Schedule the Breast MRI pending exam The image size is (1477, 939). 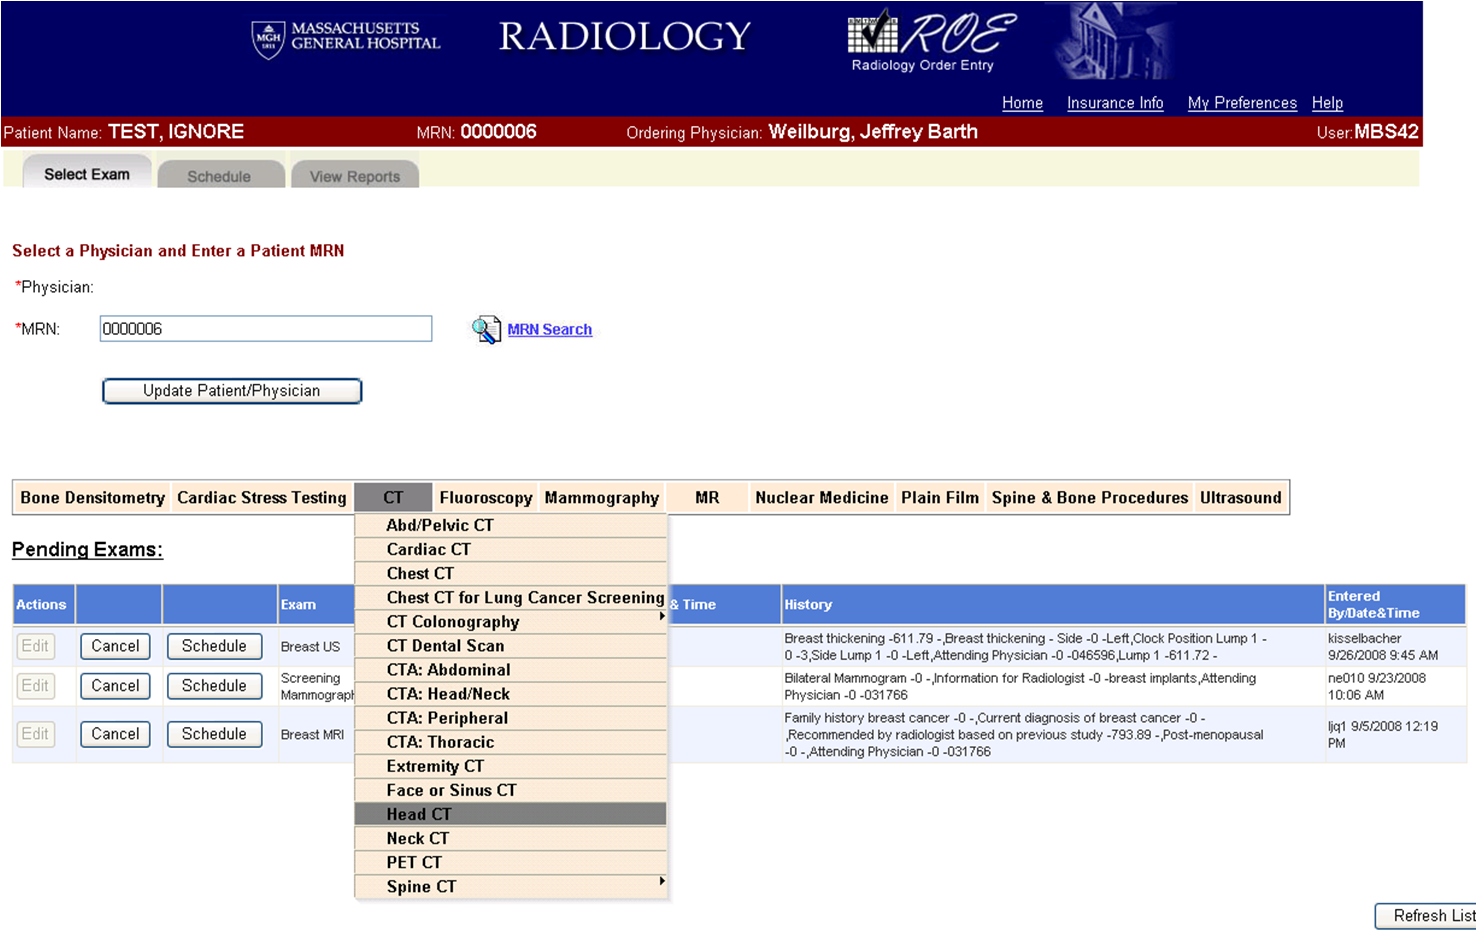[x=214, y=734]
